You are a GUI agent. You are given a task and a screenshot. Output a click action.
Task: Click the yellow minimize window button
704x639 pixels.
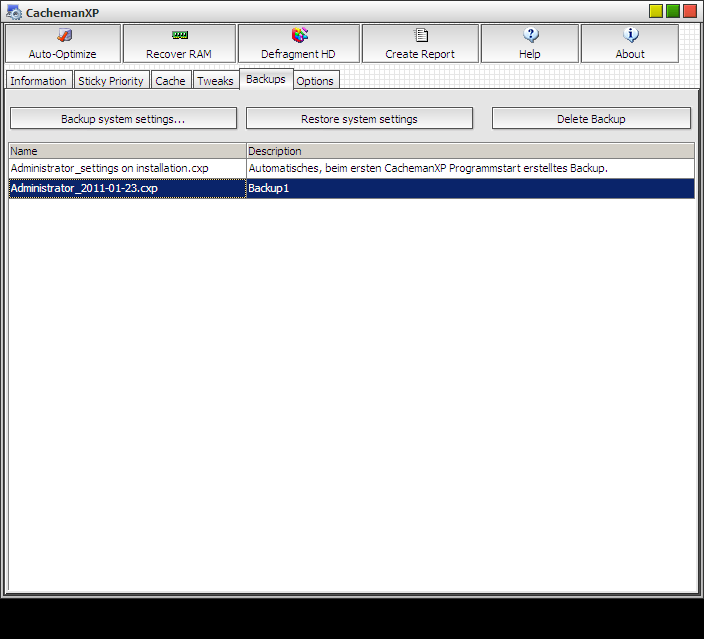656,11
